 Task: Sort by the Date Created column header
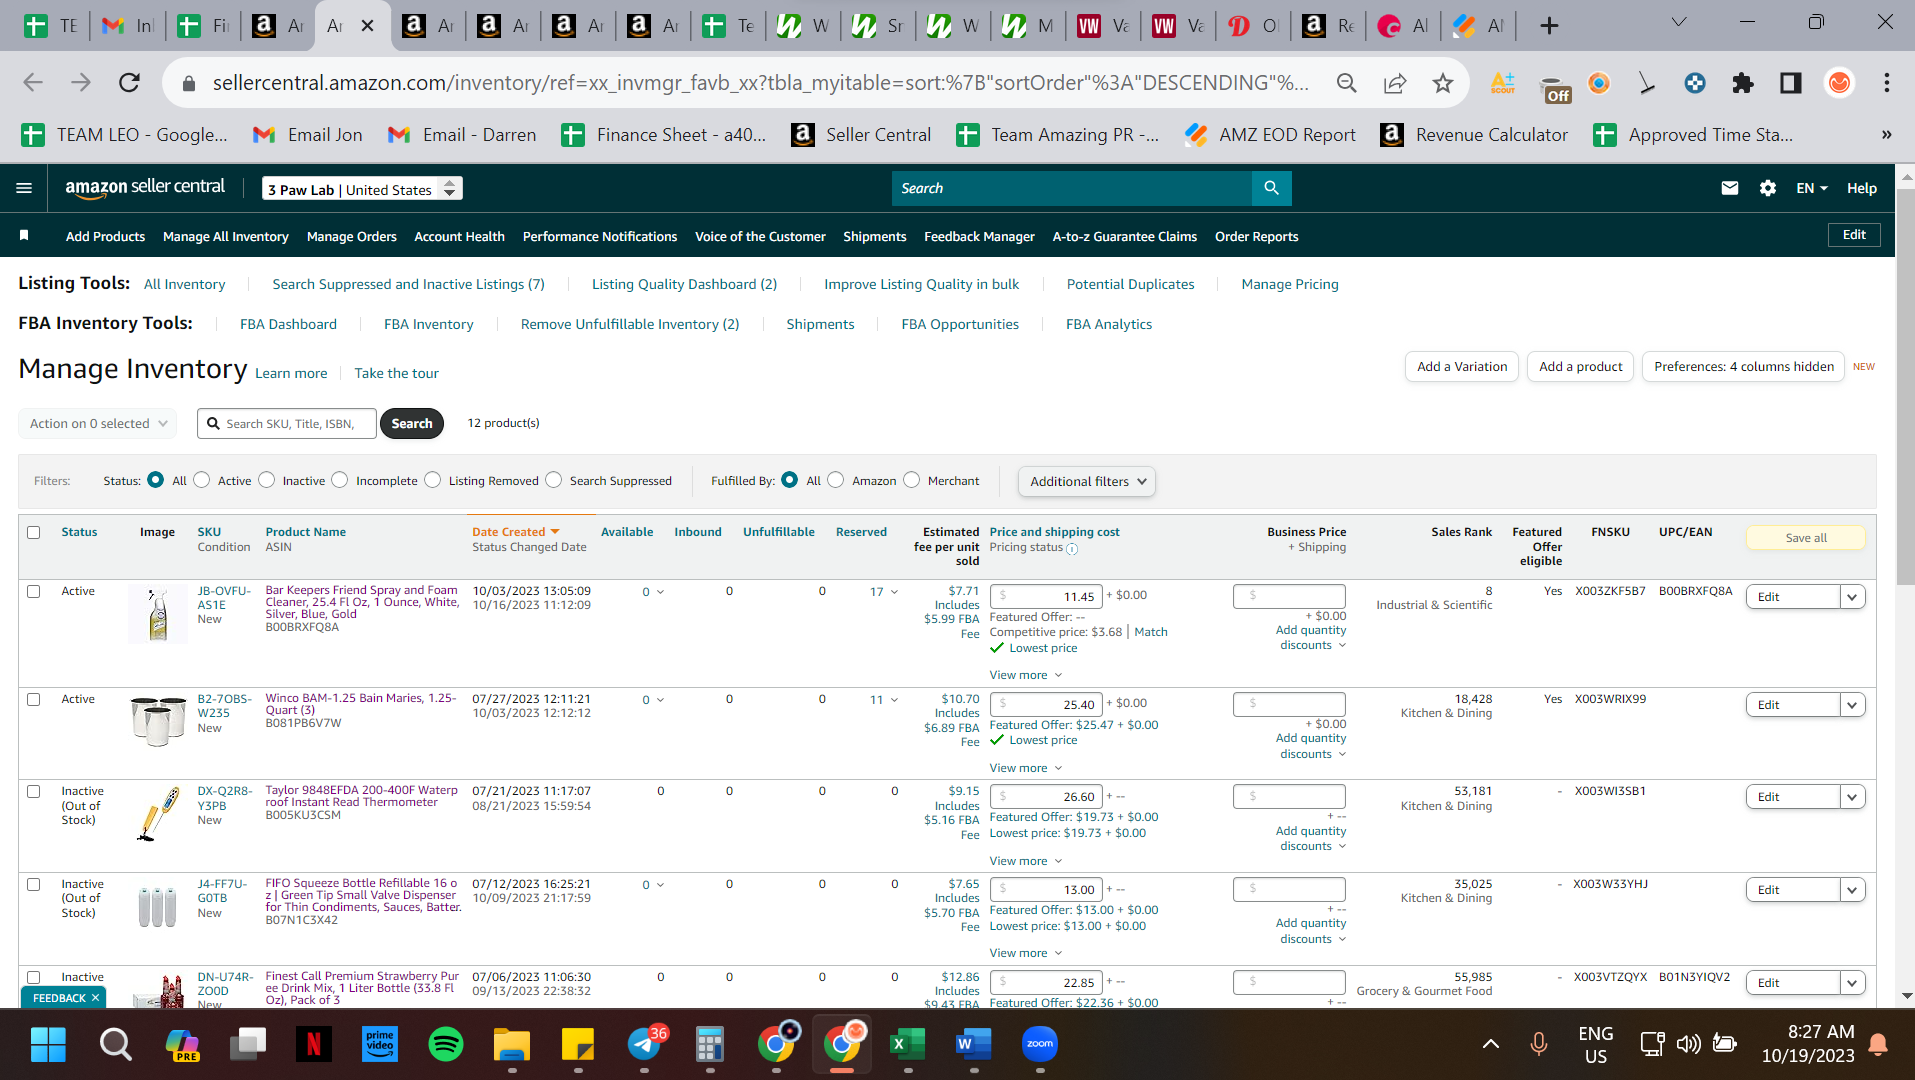point(516,532)
